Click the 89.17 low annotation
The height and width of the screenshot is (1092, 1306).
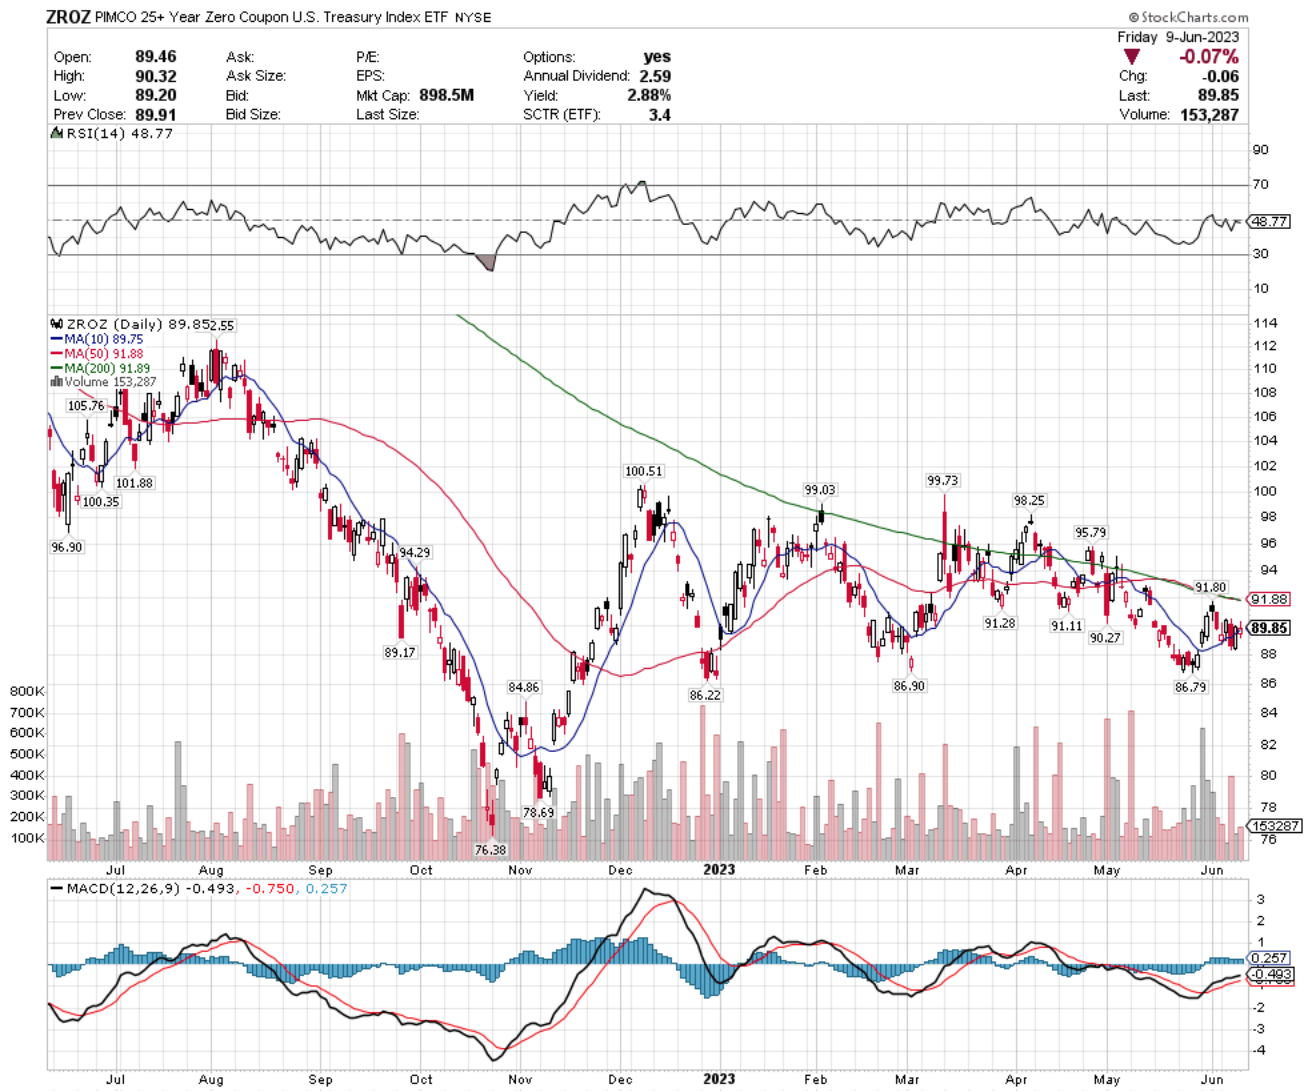[x=400, y=653]
